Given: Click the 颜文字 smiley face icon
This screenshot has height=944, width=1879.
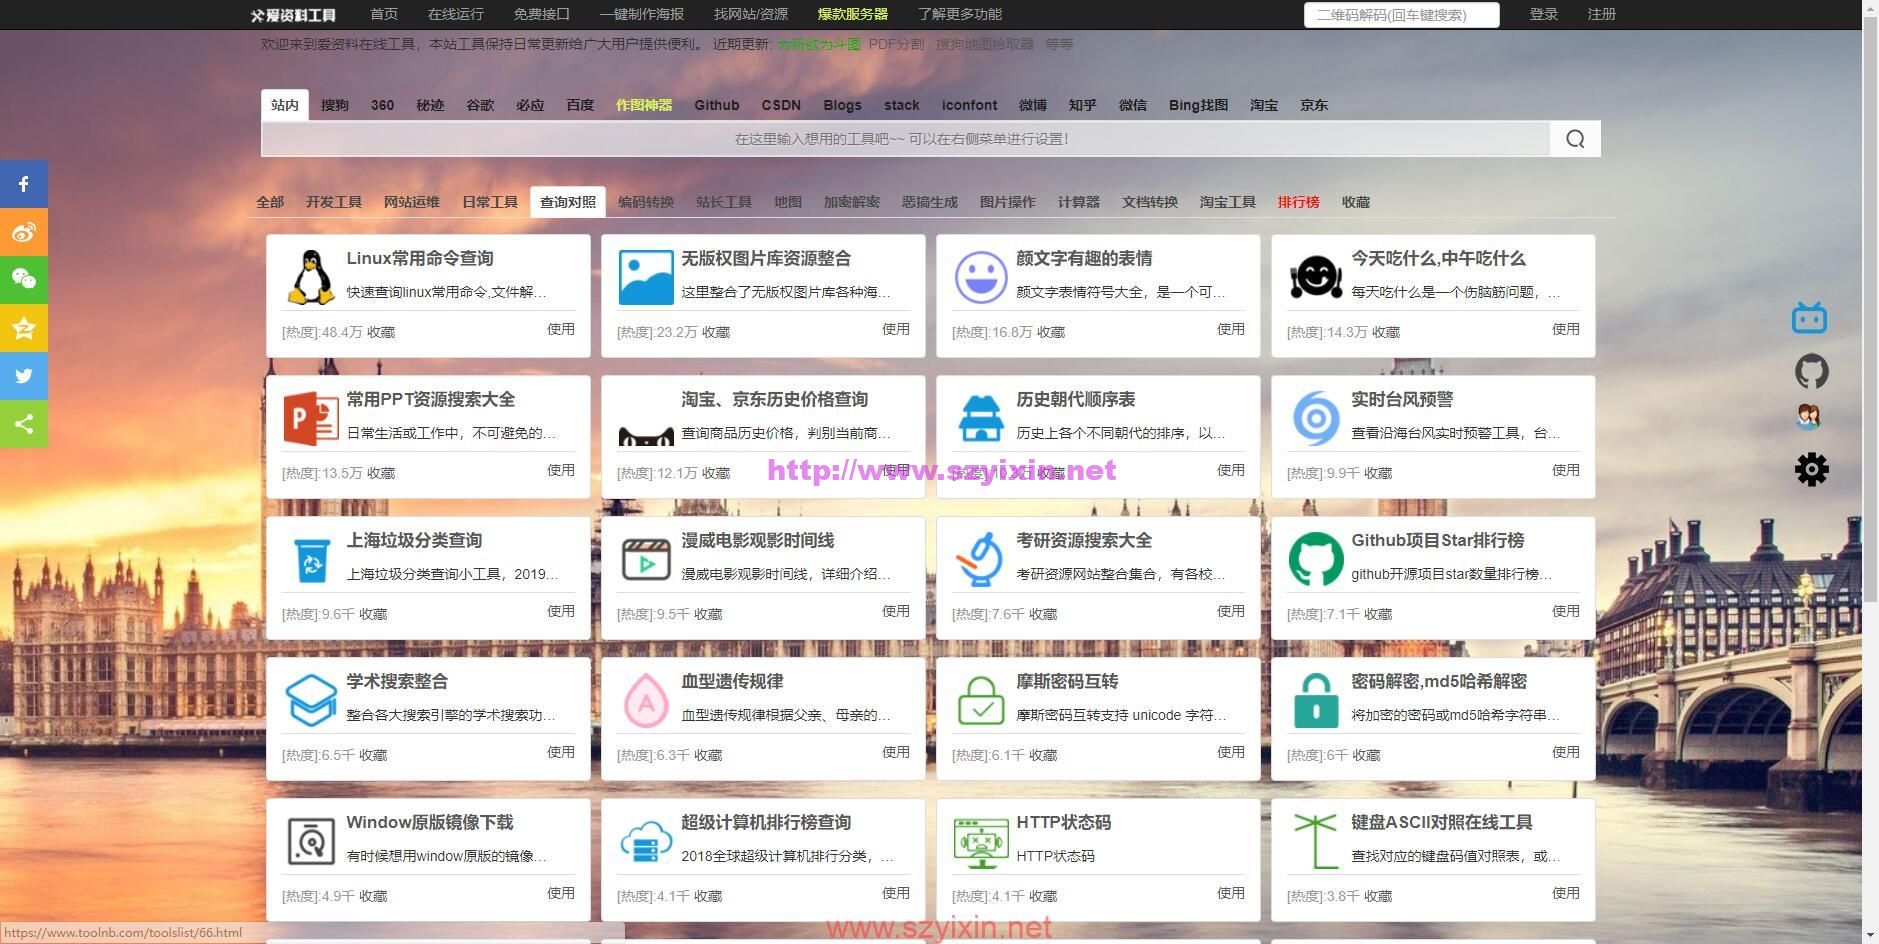Looking at the screenshot, I should tap(980, 277).
